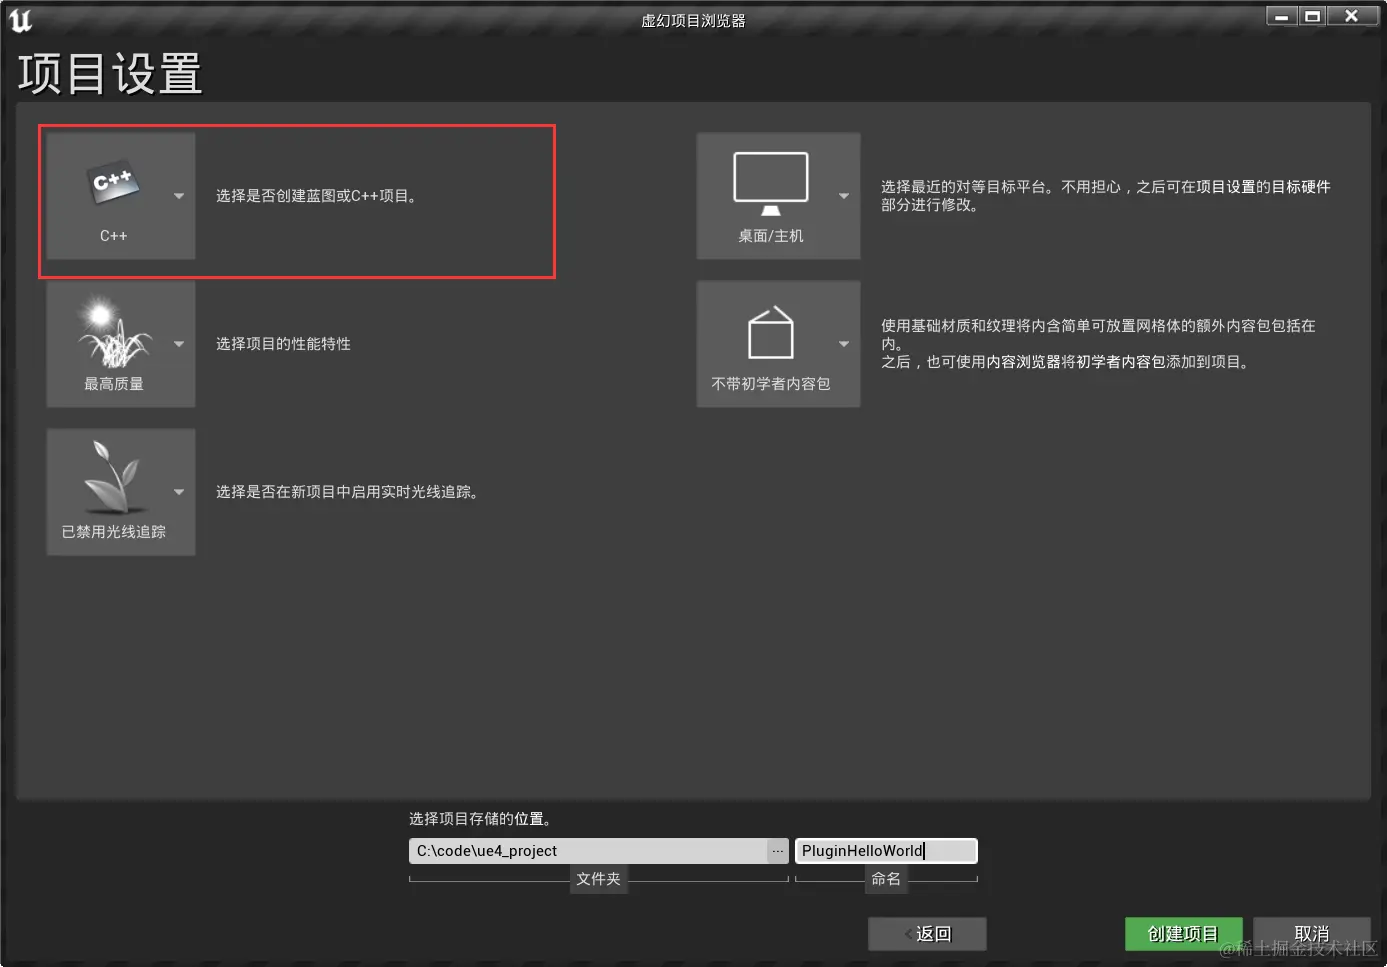Select the C:\code\ue4_project path field
The height and width of the screenshot is (967, 1387).
(x=590, y=850)
